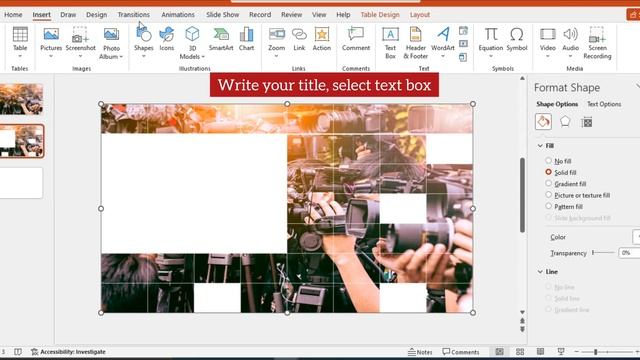The height and width of the screenshot is (360, 640).
Task: Insert a Comment
Action: click(x=356, y=39)
